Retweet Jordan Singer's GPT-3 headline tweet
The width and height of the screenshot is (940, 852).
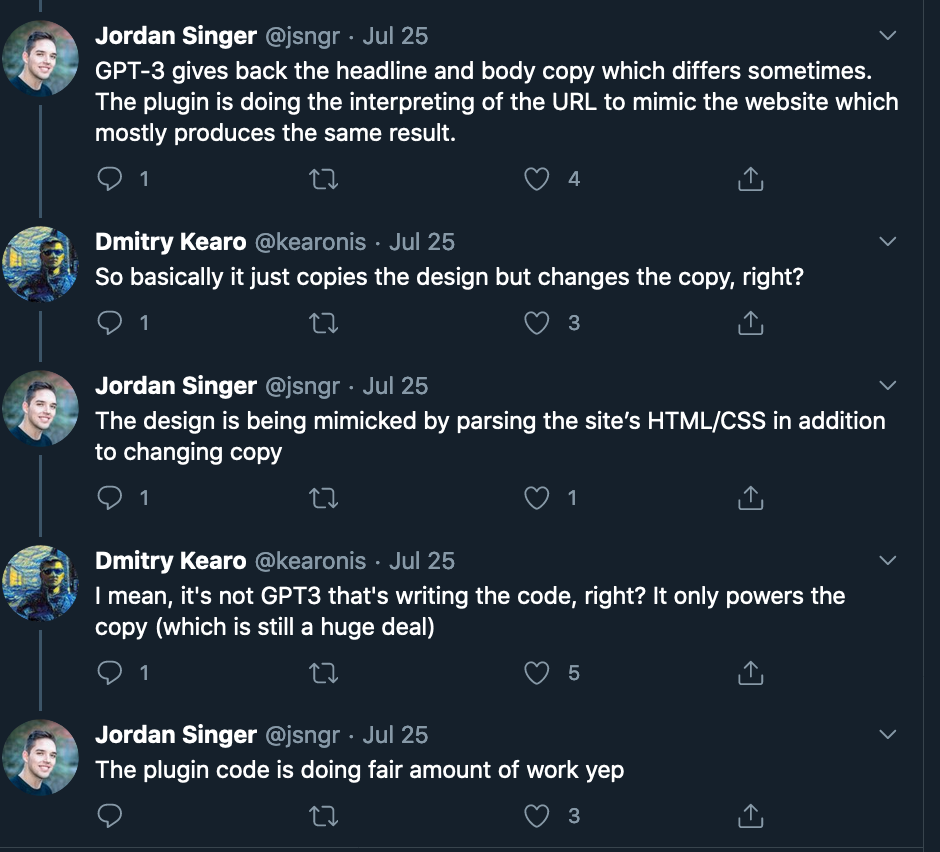(325, 179)
